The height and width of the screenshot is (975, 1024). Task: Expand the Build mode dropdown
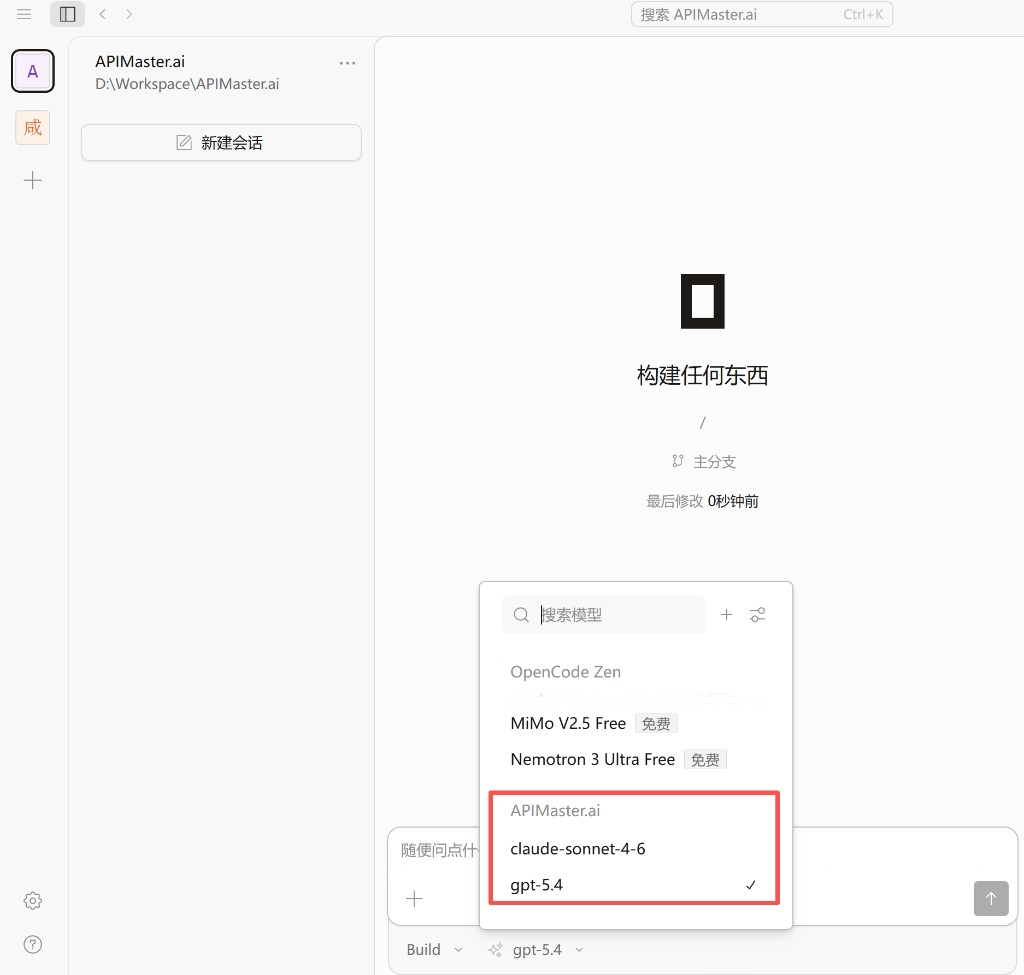pos(434,950)
